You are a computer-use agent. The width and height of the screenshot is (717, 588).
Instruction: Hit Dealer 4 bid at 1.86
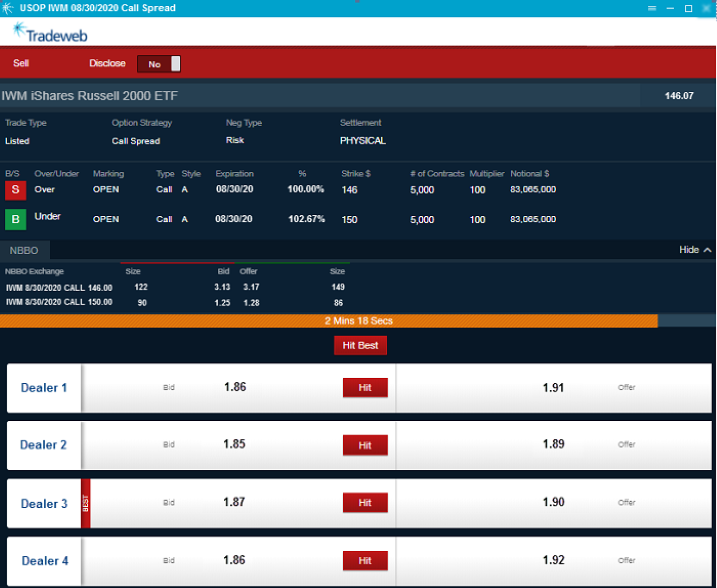pyautogui.click(x=364, y=561)
